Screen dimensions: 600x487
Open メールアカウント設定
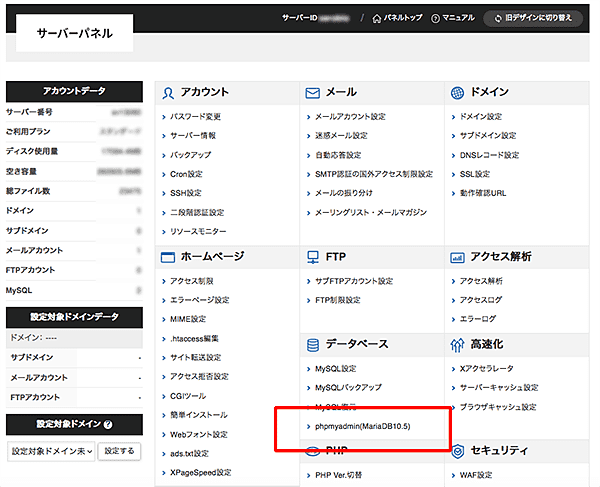tap(350, 117)
